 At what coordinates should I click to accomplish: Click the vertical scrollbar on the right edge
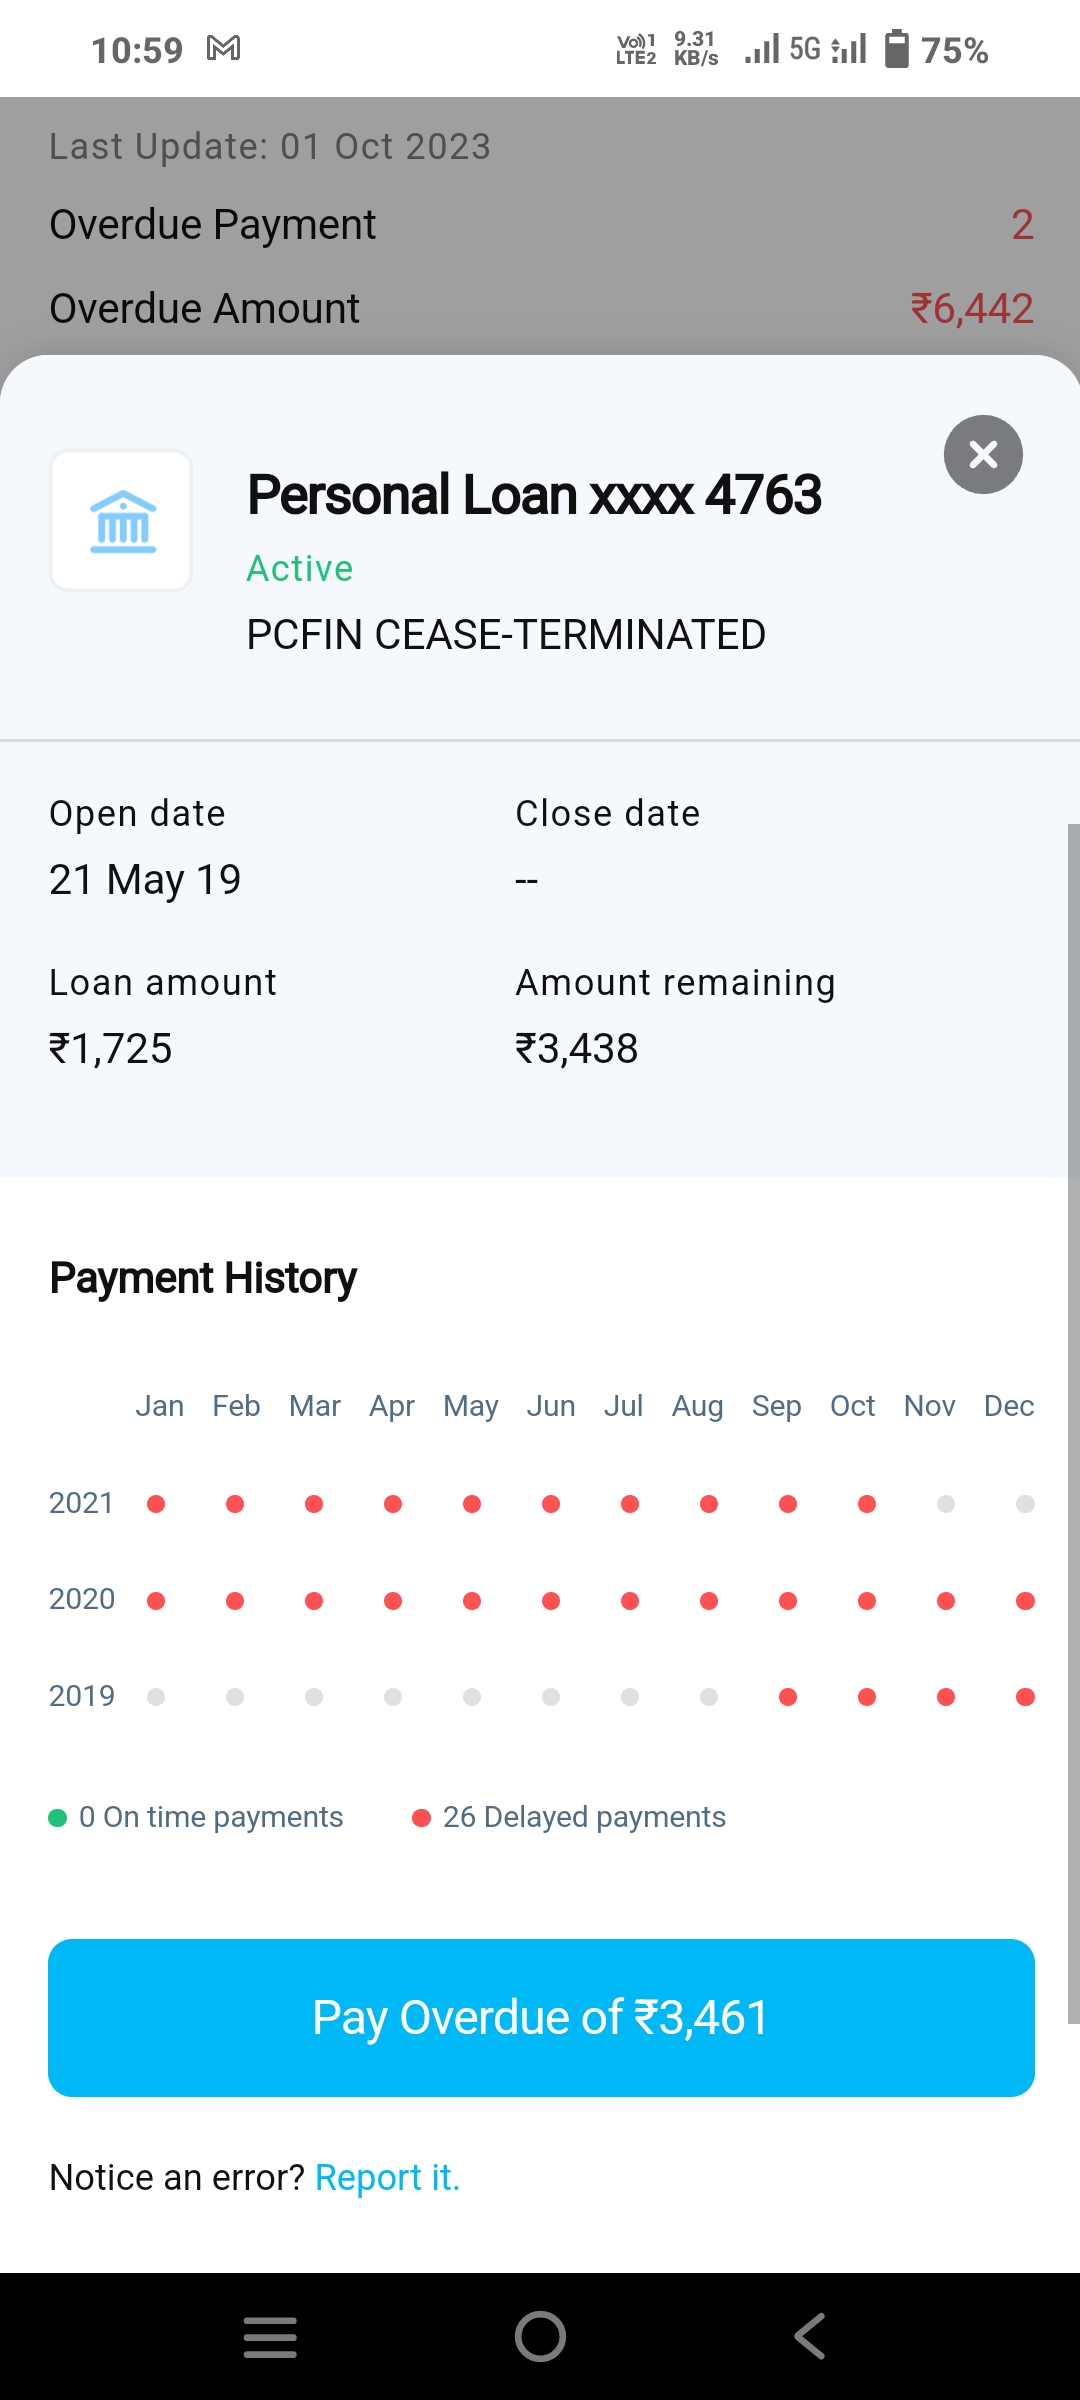1073,1420
